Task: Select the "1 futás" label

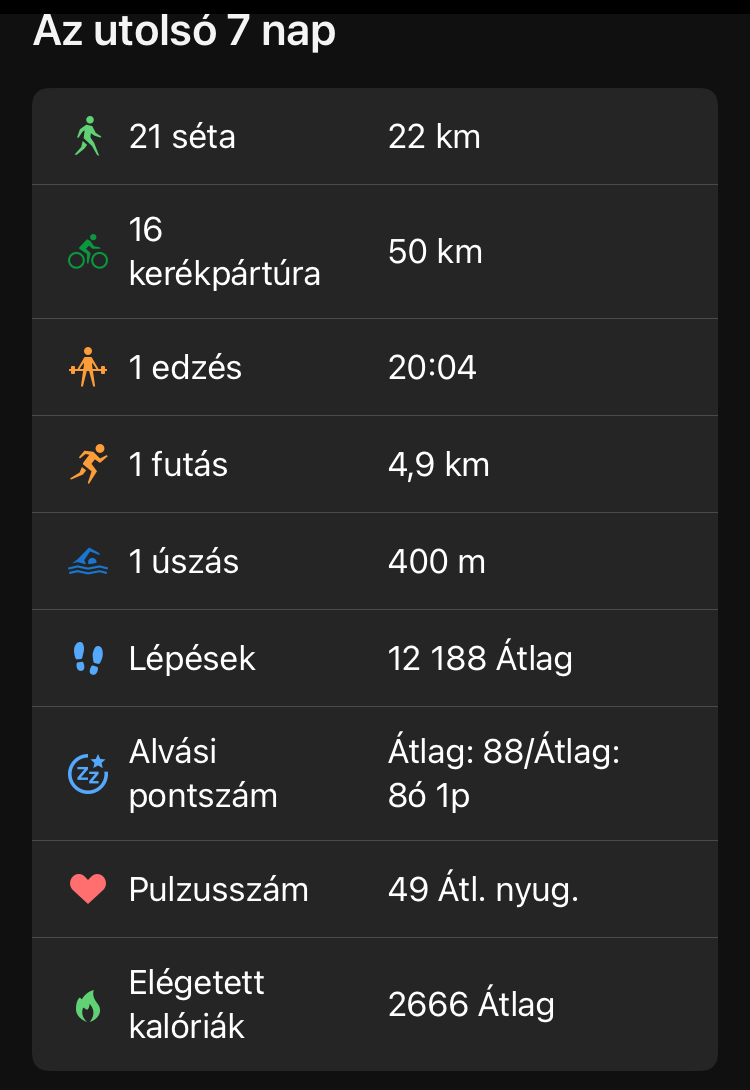Action: pyautogui.click(x=178, y=465)
